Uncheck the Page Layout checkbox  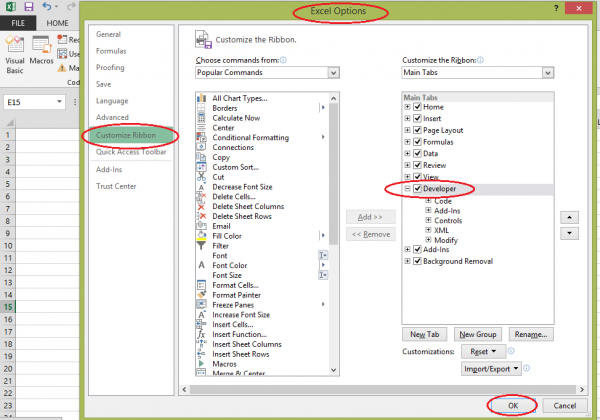pos(417,130)
